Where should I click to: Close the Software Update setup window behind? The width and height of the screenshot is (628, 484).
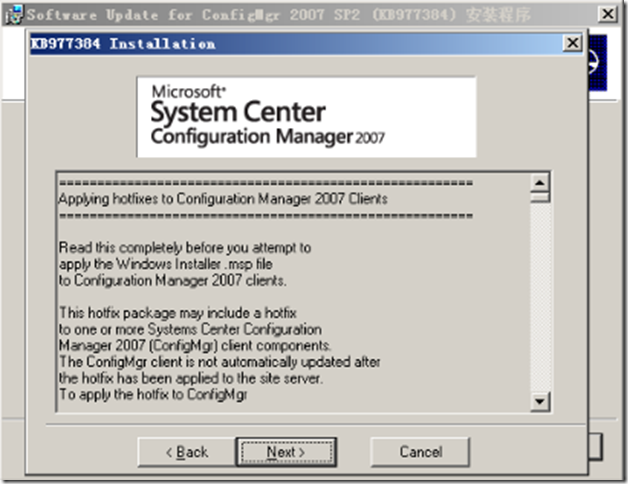607,14
